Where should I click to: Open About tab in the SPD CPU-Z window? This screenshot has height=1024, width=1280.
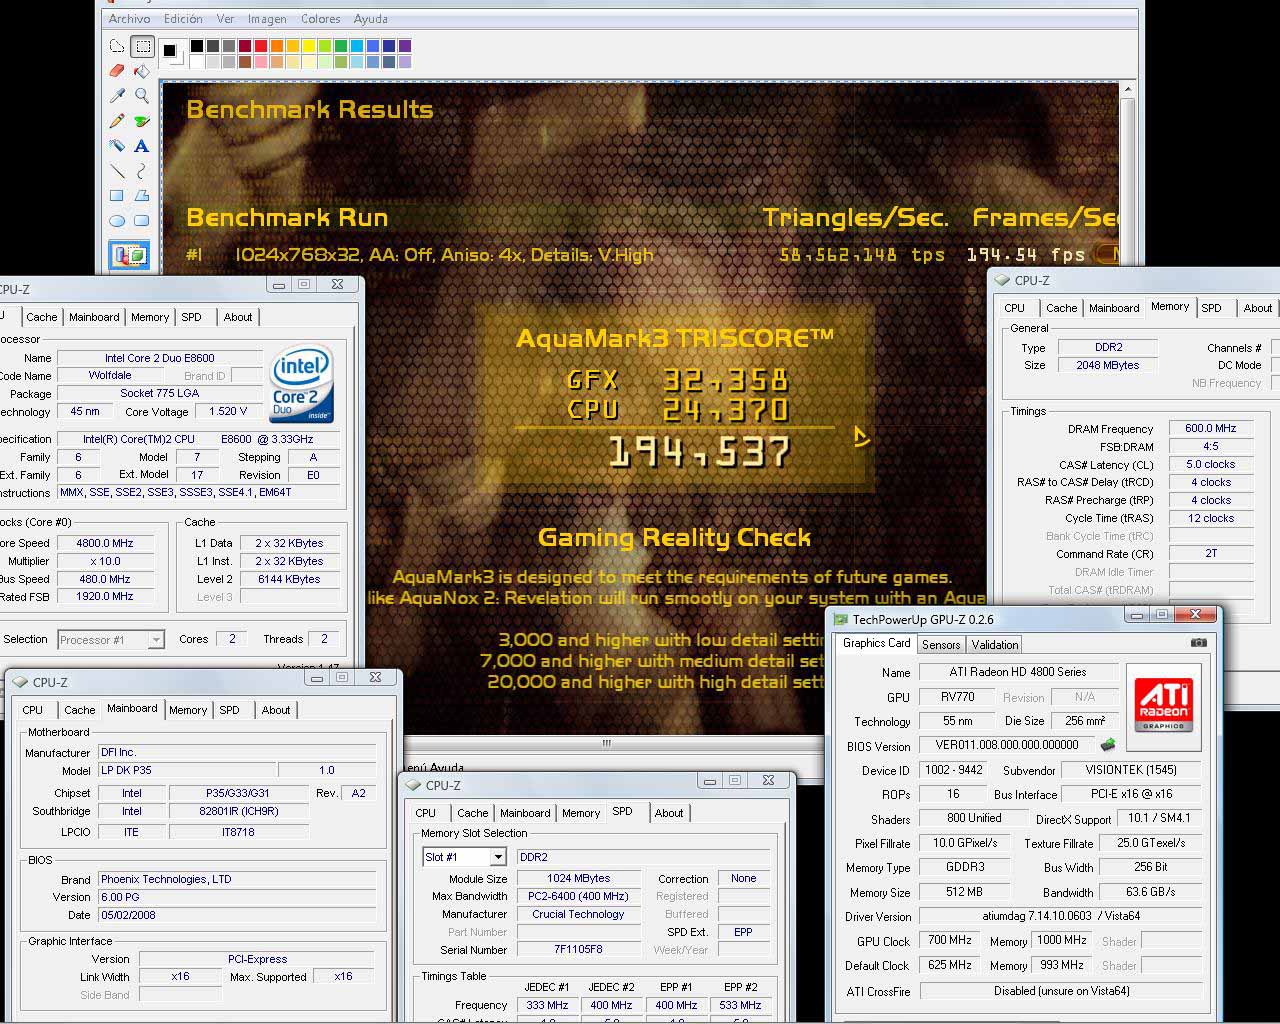click(669, 813)
